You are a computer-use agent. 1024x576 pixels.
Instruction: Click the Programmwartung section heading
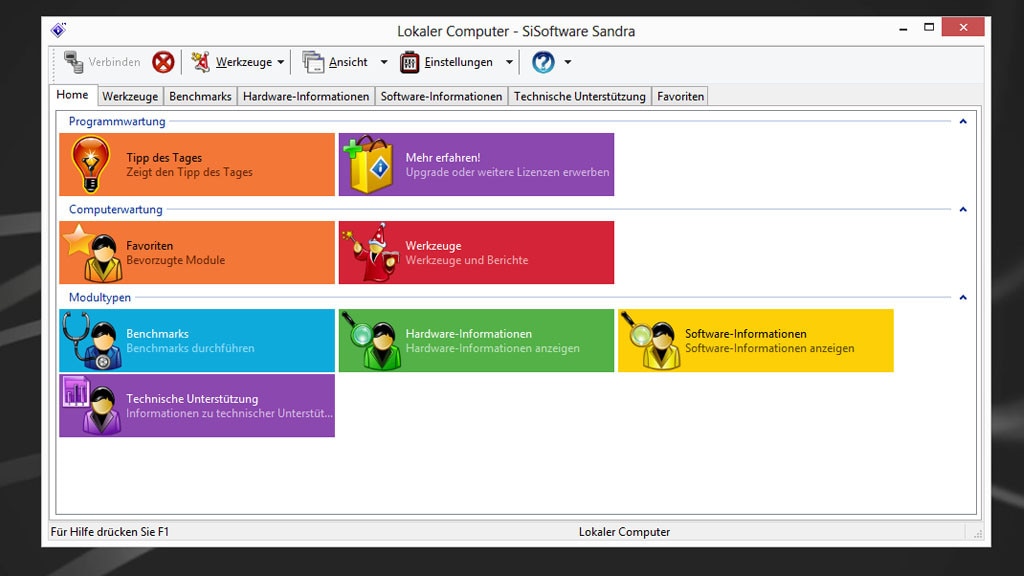117,121
